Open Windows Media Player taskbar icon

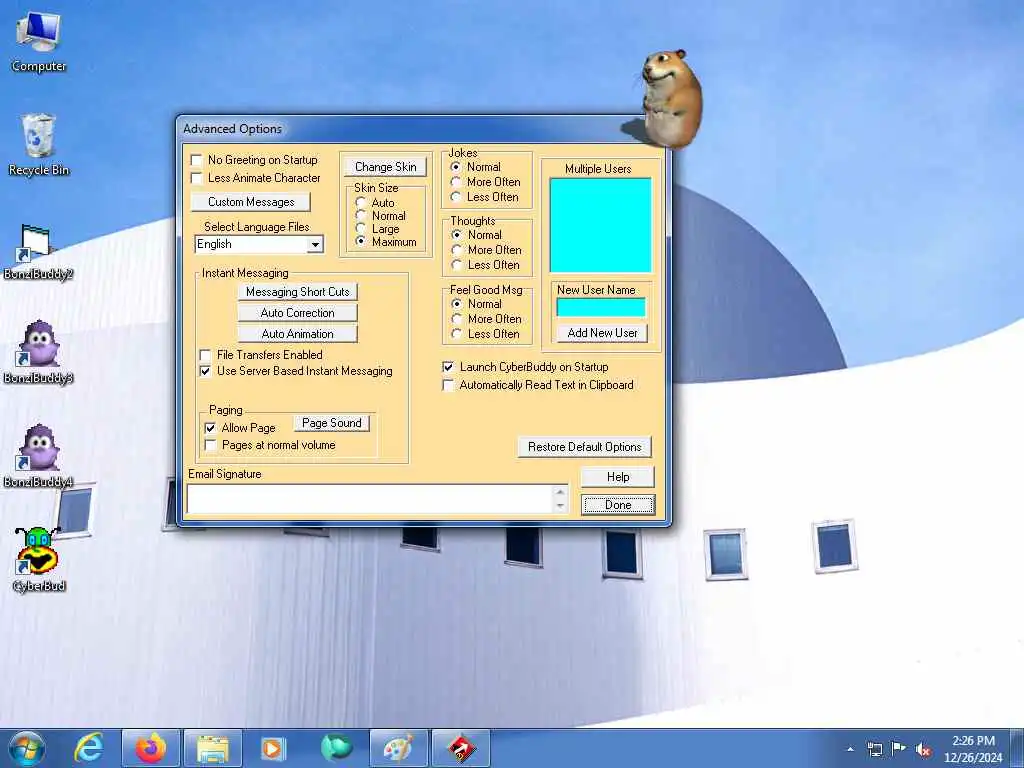click(274, 748)
